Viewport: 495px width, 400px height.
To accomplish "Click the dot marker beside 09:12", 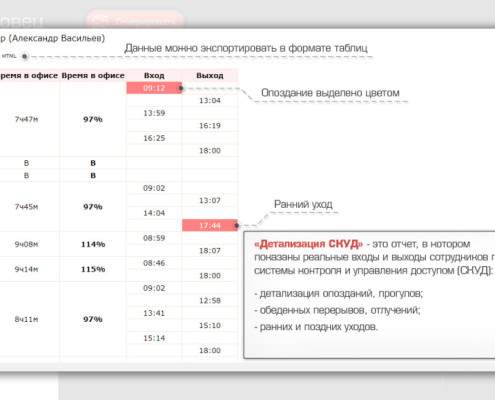I will pyautogui.click(x=181, y=88).
